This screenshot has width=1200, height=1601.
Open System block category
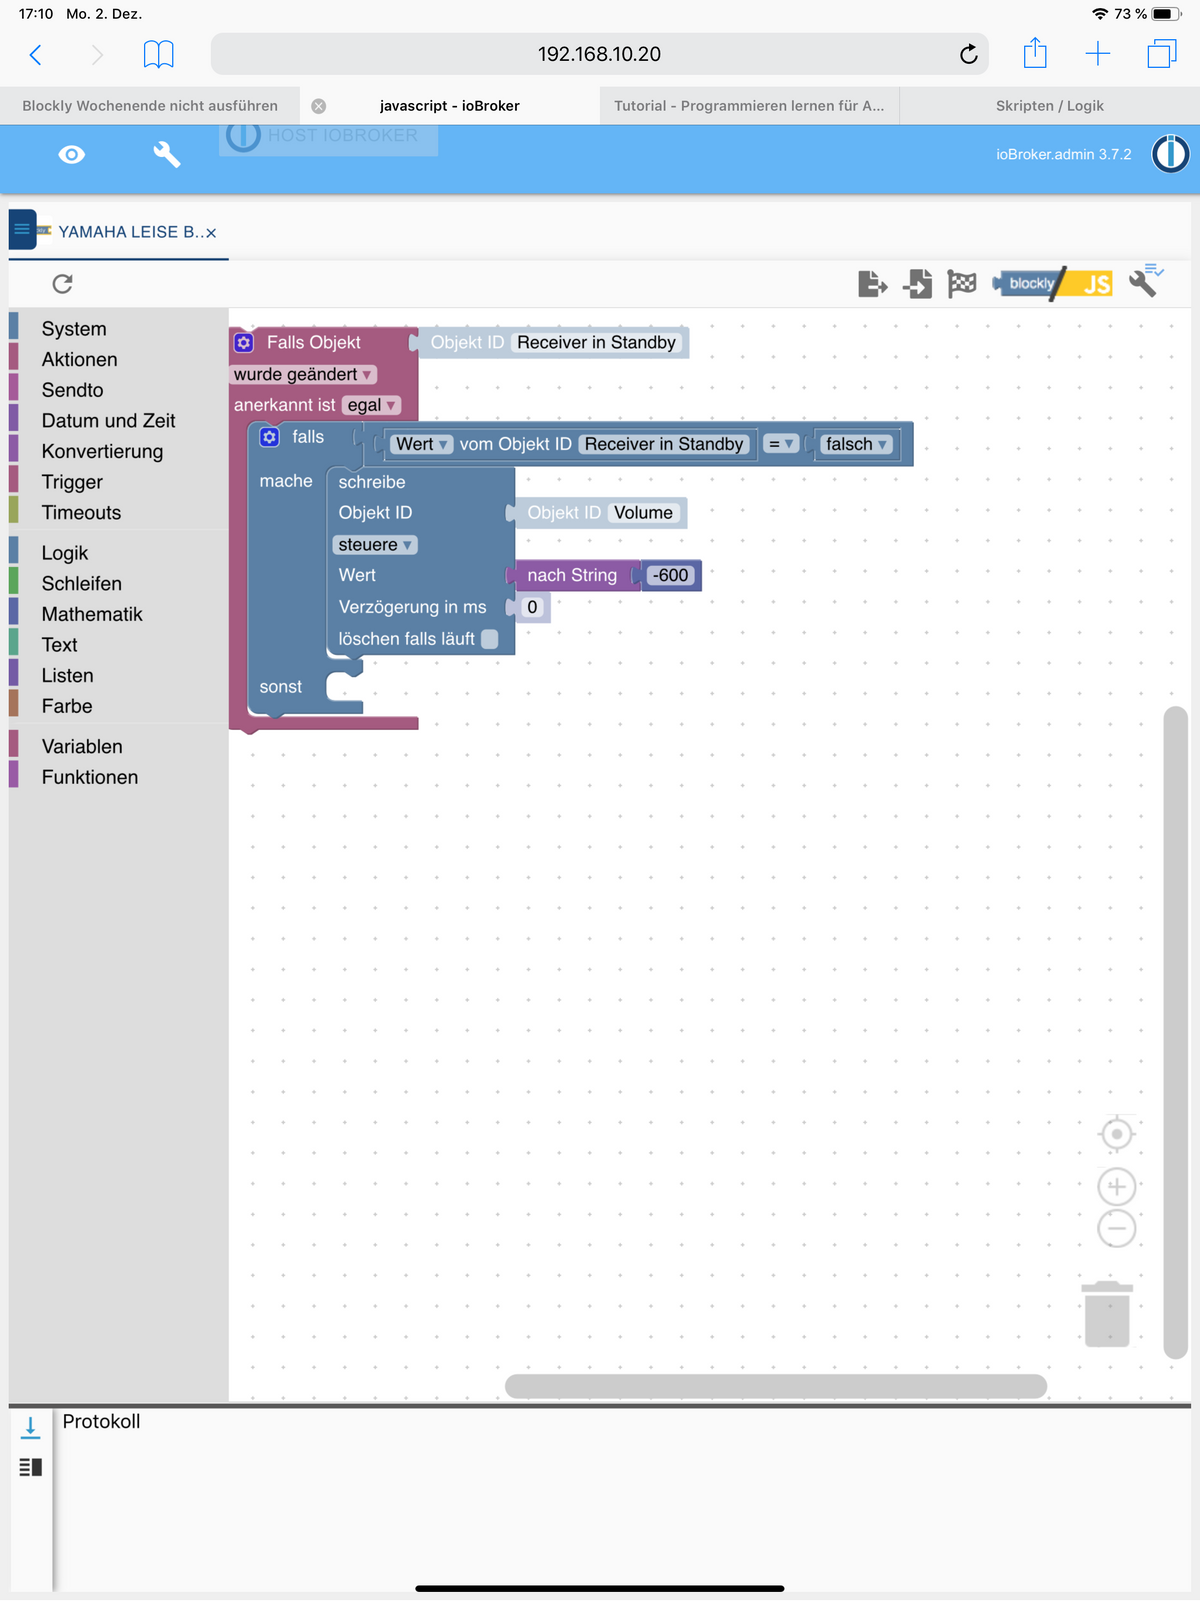coord(74,329)
